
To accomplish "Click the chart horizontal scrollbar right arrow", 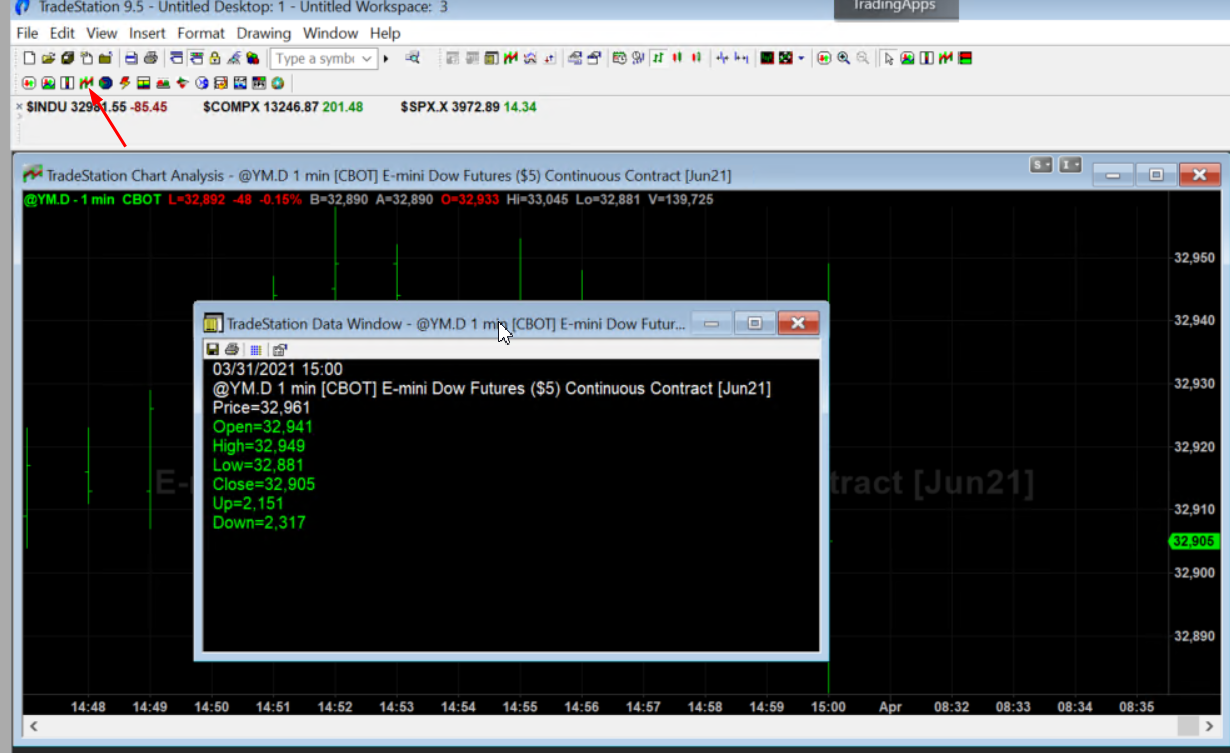I will (x=1186, y=725).
